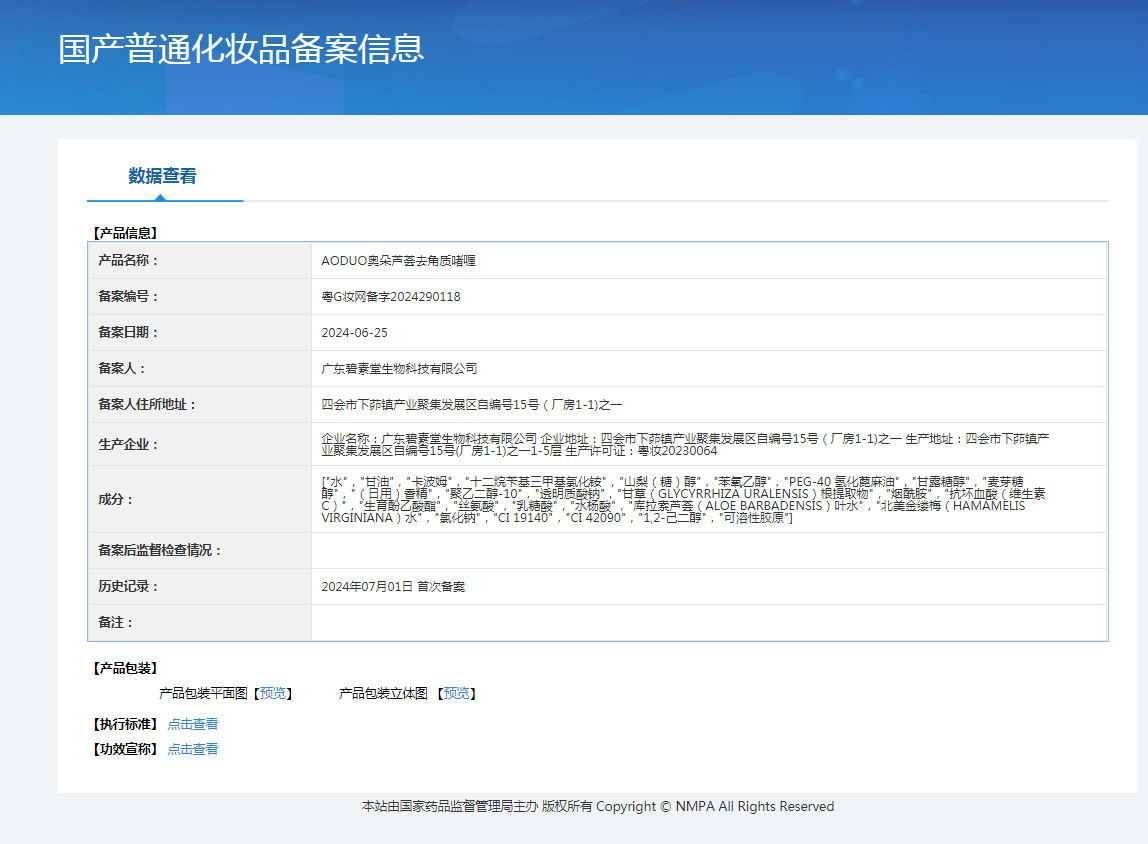The height and width of the screenshot is (844, 1148).
Task: Click the 备注 row label
Action: click(x=116, y=623)
